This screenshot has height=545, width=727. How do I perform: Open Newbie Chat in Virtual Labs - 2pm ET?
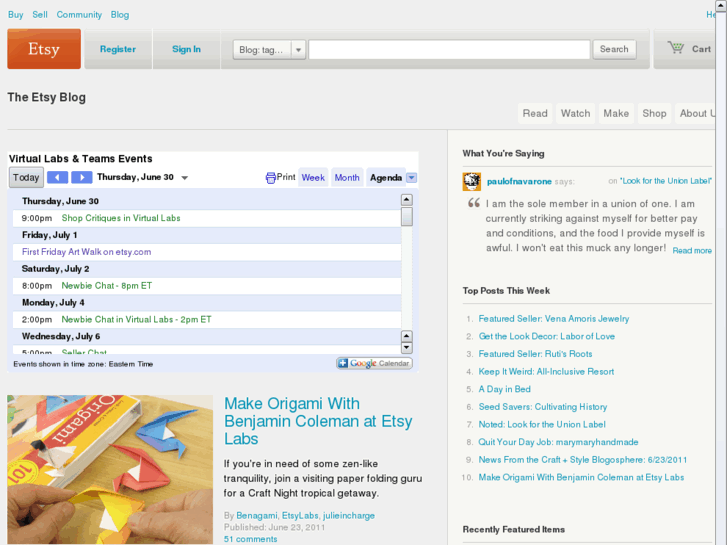point(136,320)
